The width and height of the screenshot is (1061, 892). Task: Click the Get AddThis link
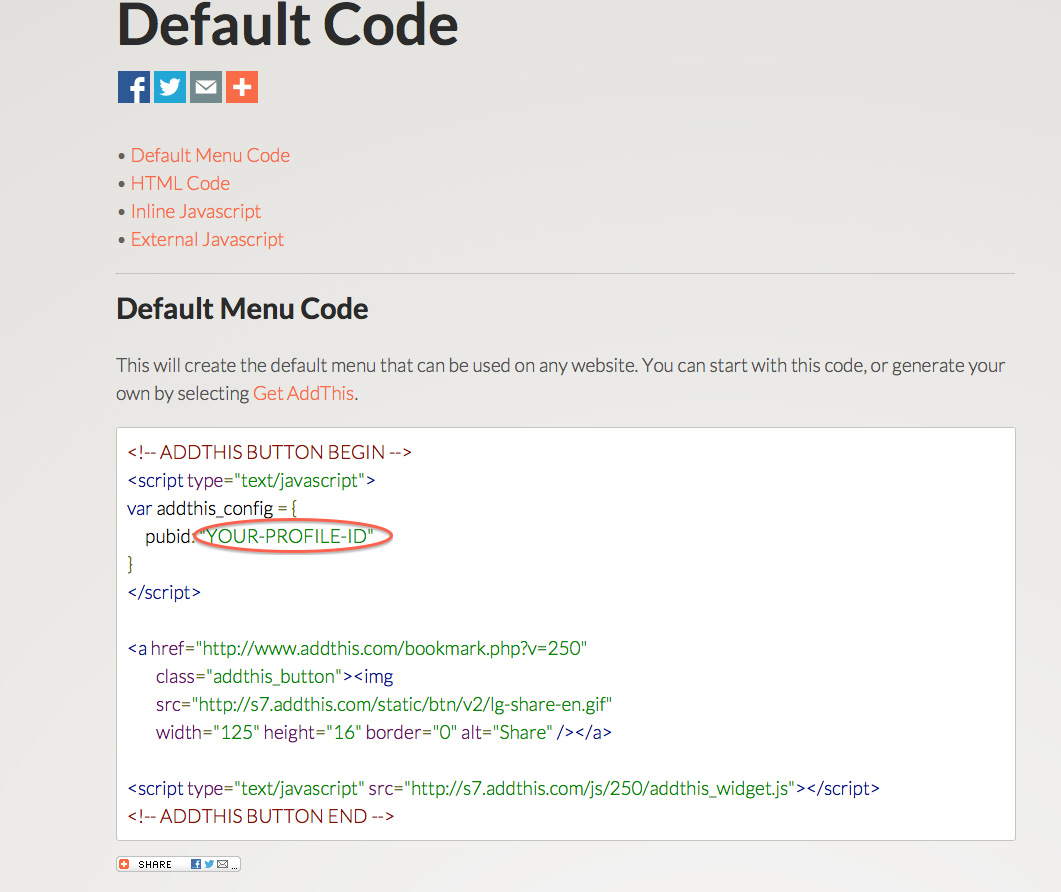[x=303, y=393]
